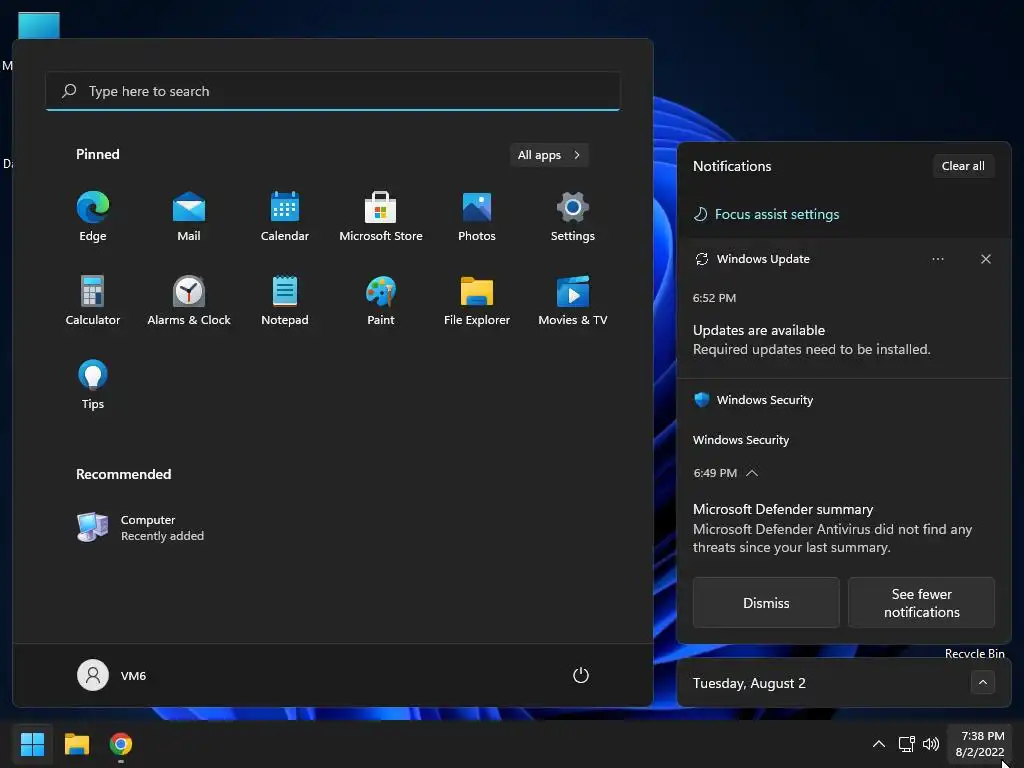Viewport: 1024px width, 768px height.
Task: Open Focus assist settings
Action: 766,214
